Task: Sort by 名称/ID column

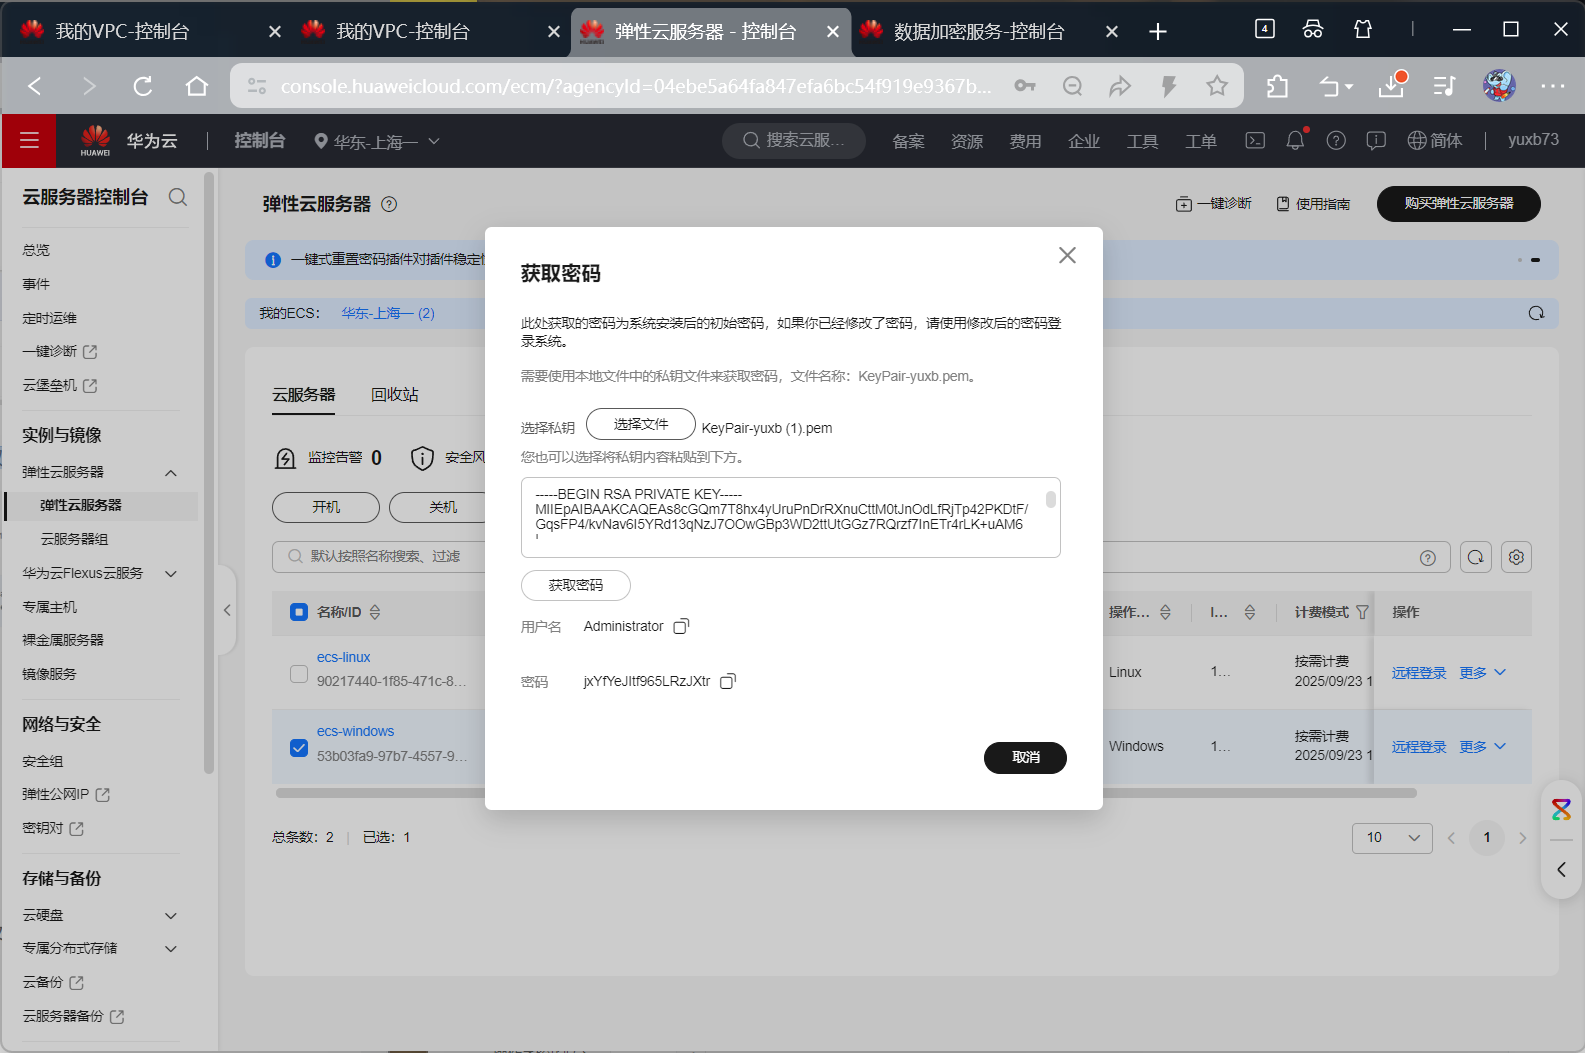Action: 375,612
